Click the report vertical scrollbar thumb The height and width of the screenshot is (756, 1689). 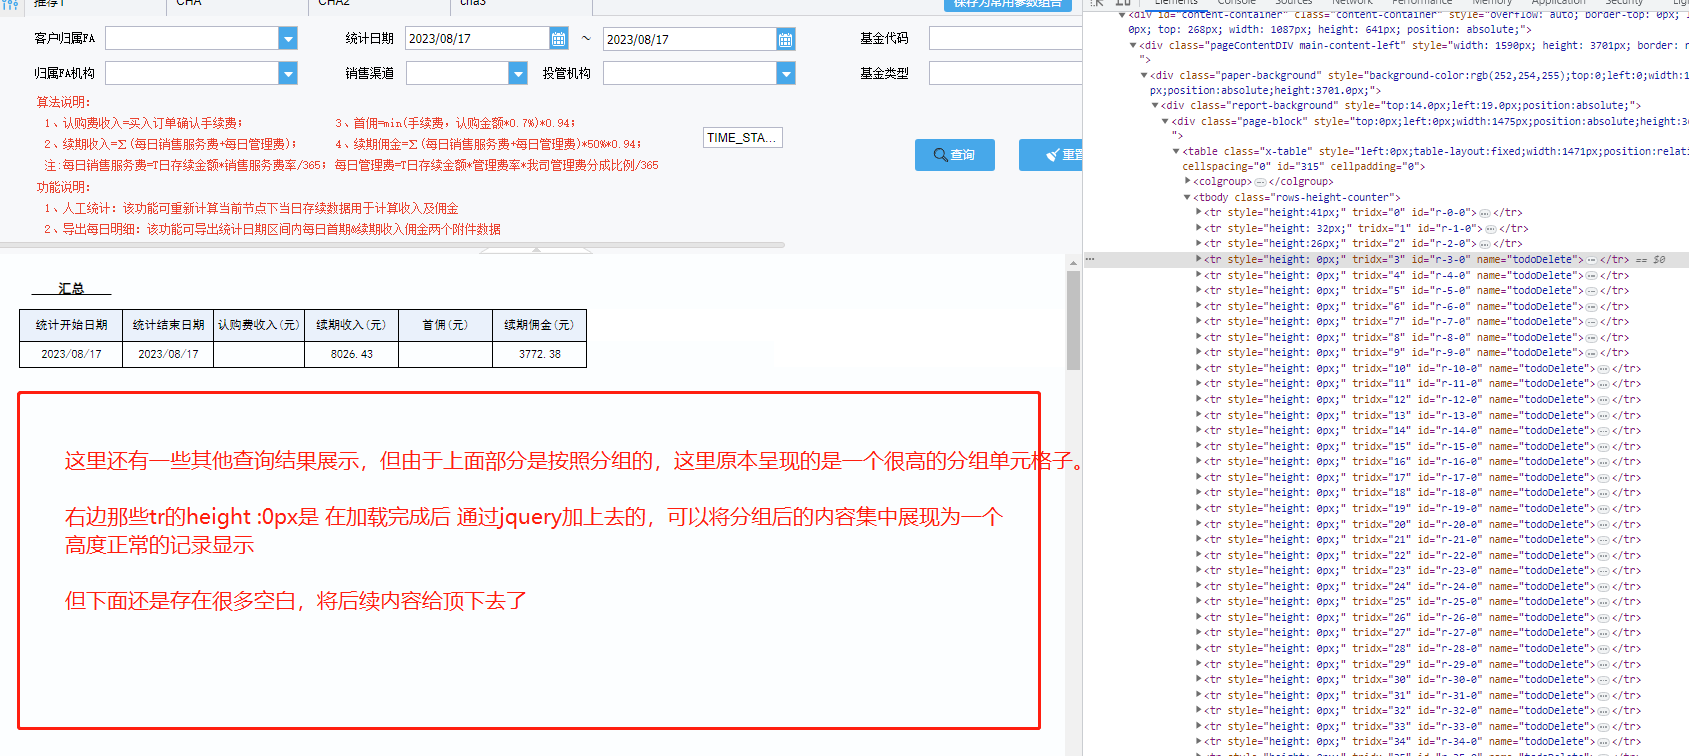pos(1073,320)
